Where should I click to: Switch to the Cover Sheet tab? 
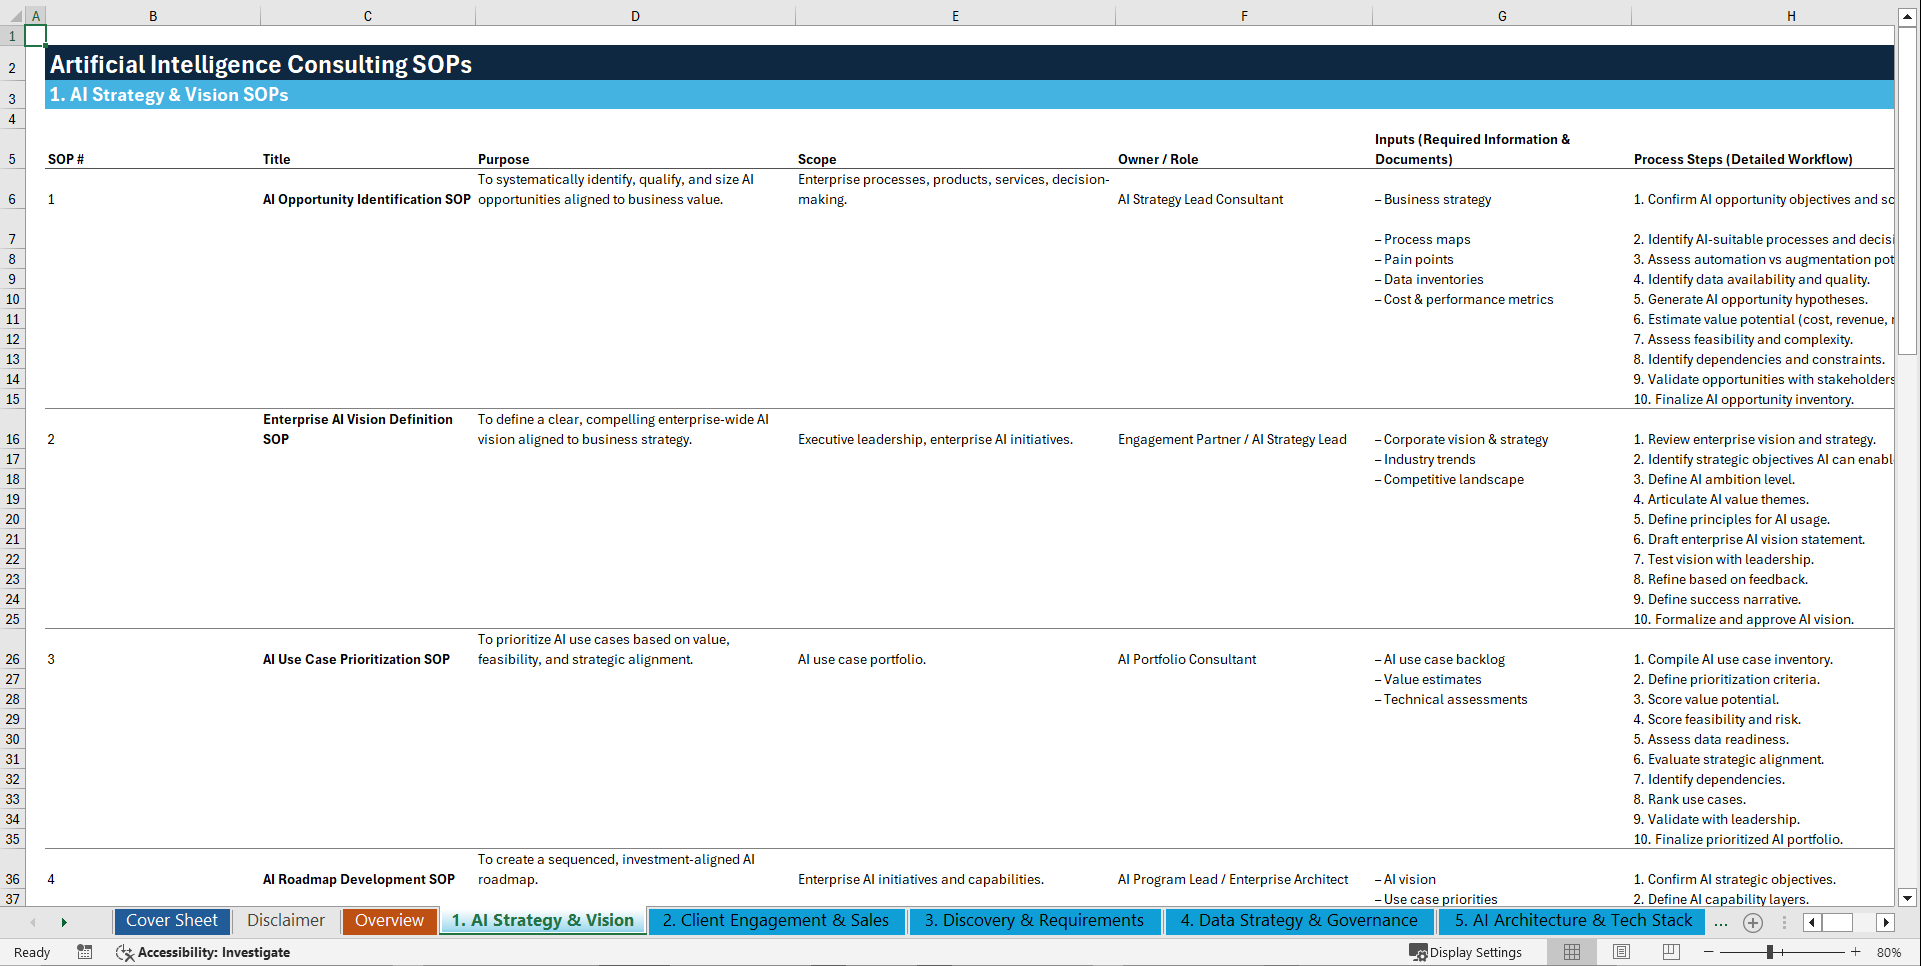(171, 921)
